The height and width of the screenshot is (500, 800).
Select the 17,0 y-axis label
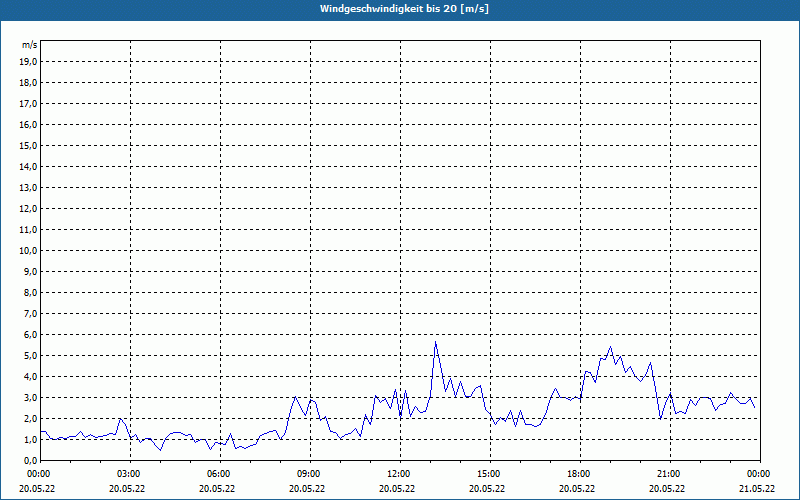coord(29,104)
